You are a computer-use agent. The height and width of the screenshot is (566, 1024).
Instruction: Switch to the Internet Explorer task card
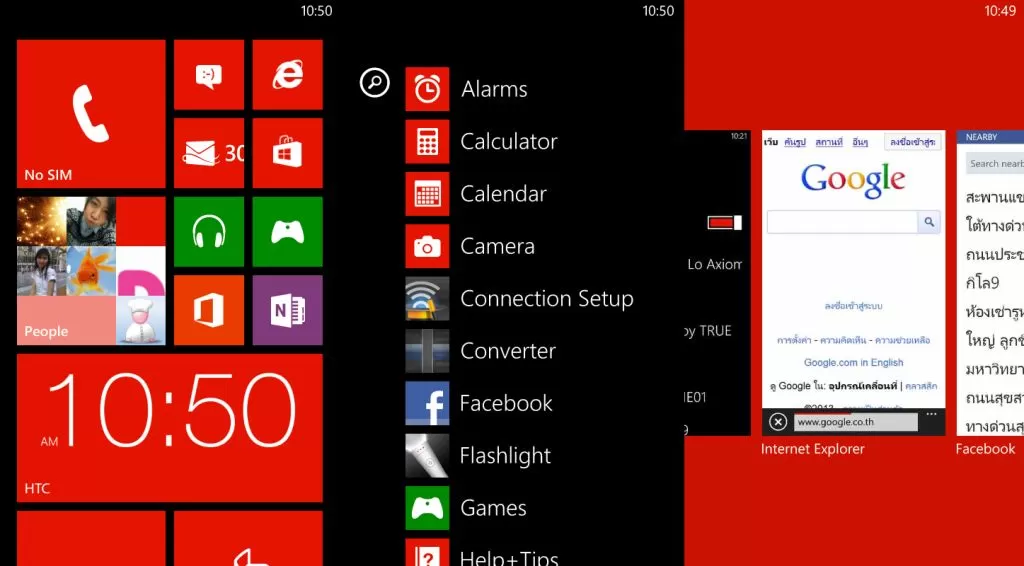854,283
